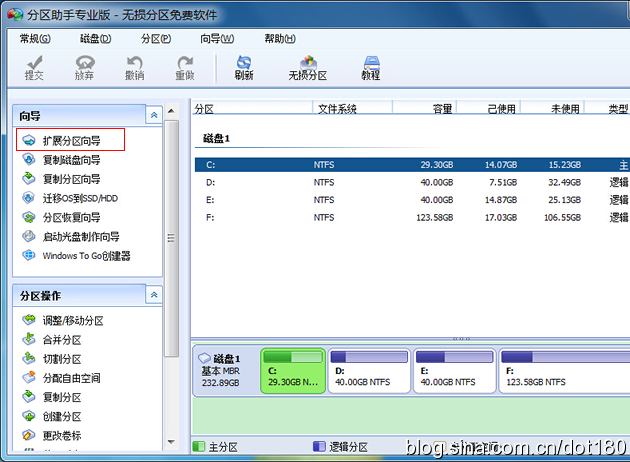Click the 迁移OS到SSD/HDD icon

[29, 198]
